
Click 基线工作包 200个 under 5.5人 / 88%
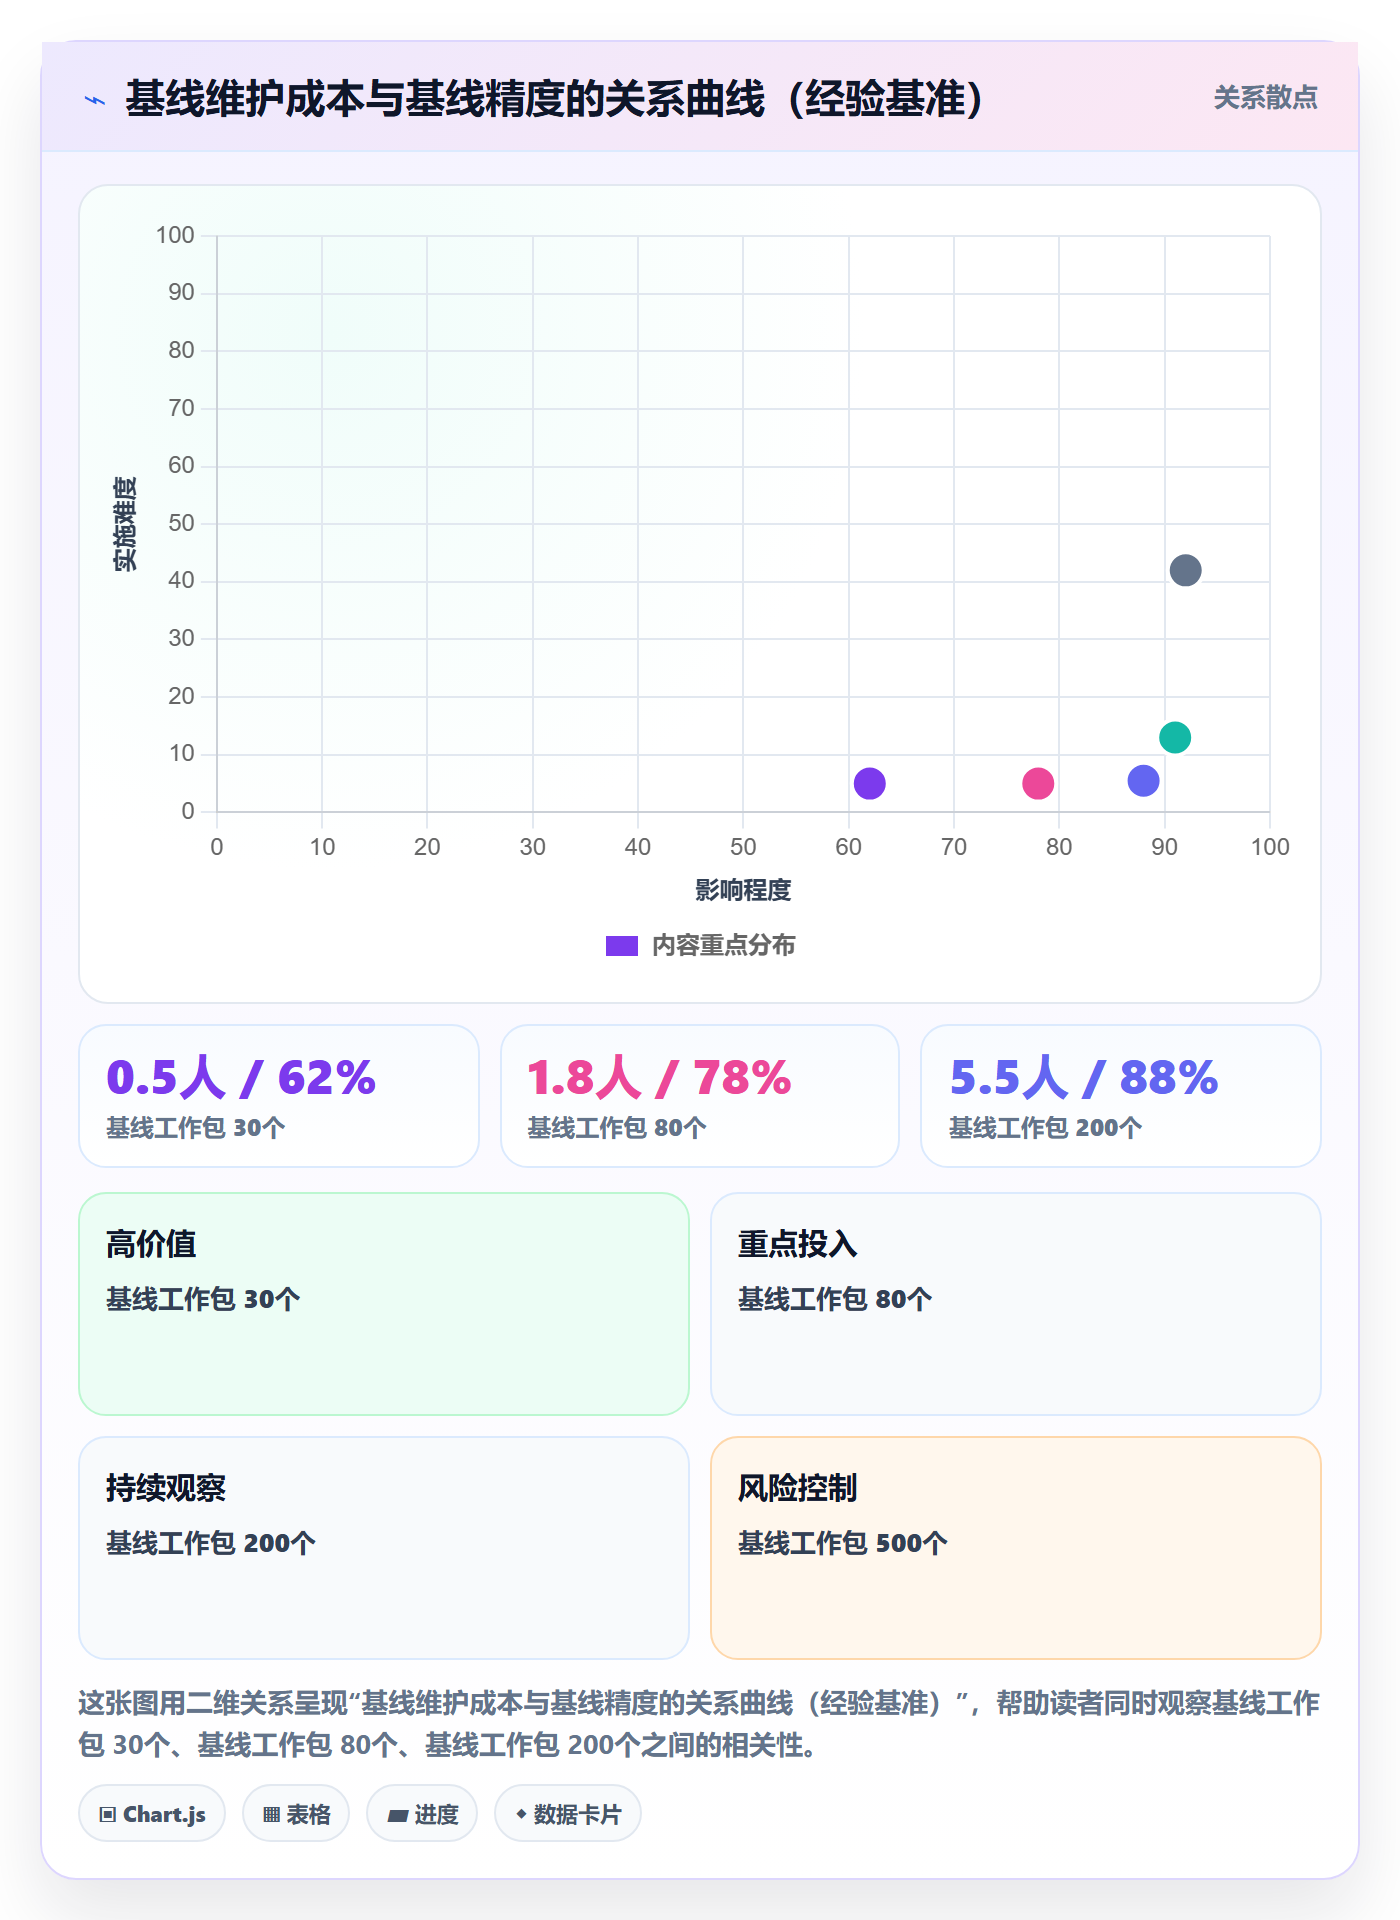[1045, 1128]
